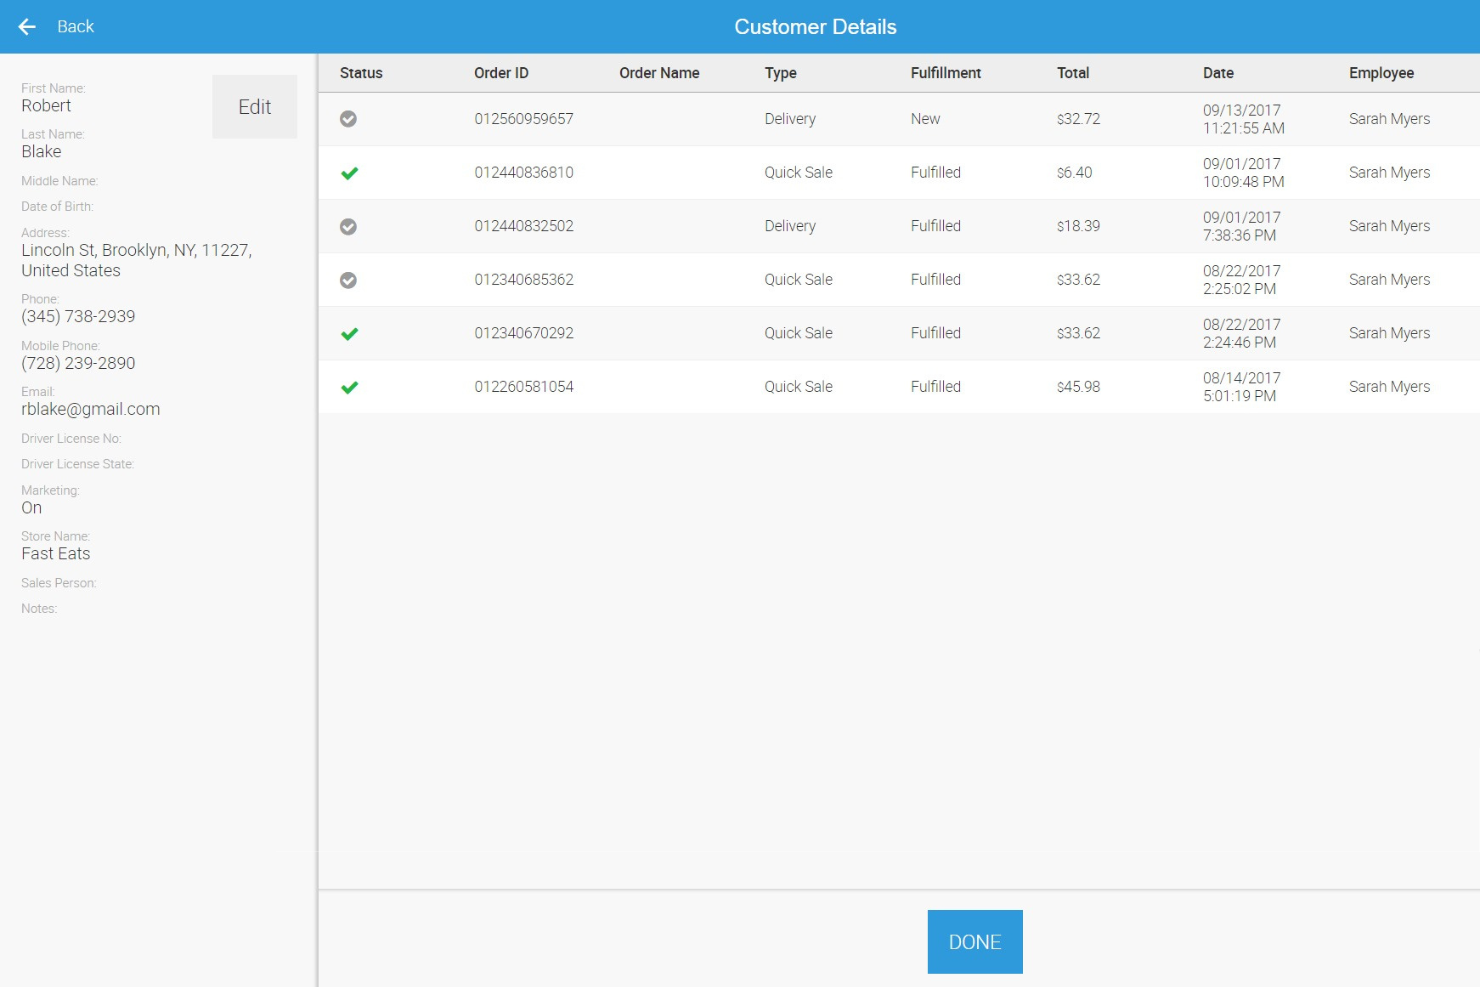Viewport: 1480px width, 987px height.
Task: Click the Edit button for Robert Blake
Action: [x=254, y=106]
